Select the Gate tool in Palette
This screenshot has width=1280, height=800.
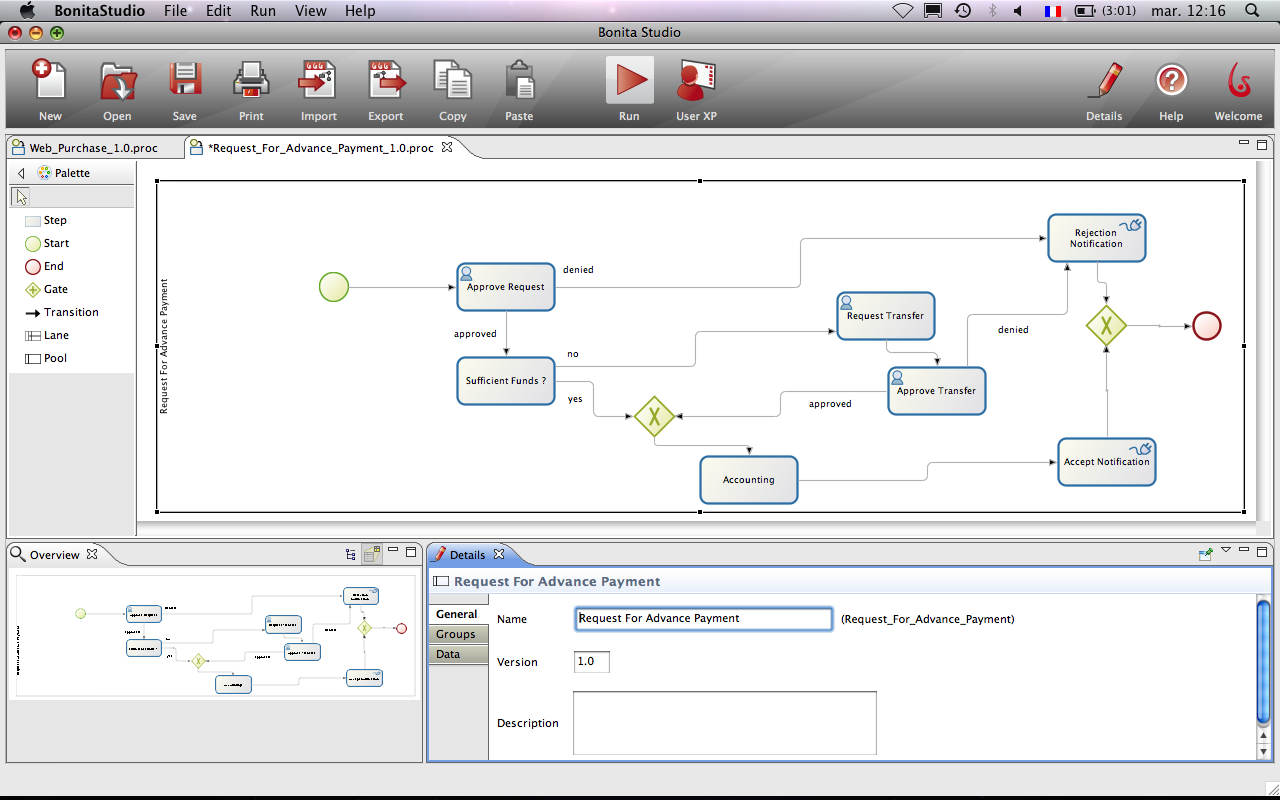tap(46, 289)
